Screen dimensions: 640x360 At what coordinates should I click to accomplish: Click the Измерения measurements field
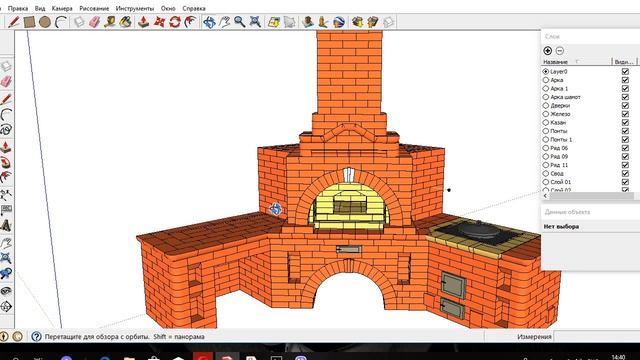[x=597, y=337]
